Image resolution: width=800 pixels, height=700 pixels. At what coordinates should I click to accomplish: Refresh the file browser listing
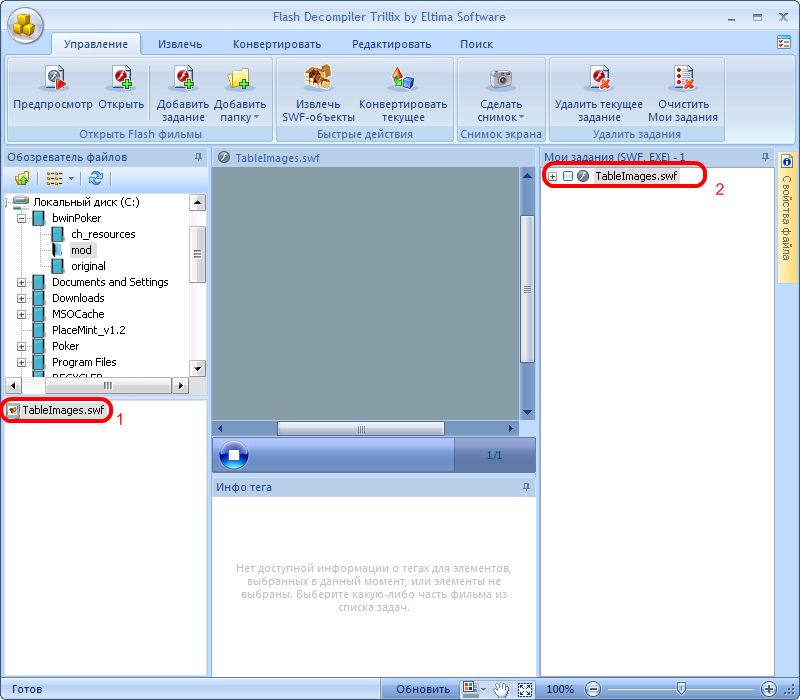tap(95, 178)
